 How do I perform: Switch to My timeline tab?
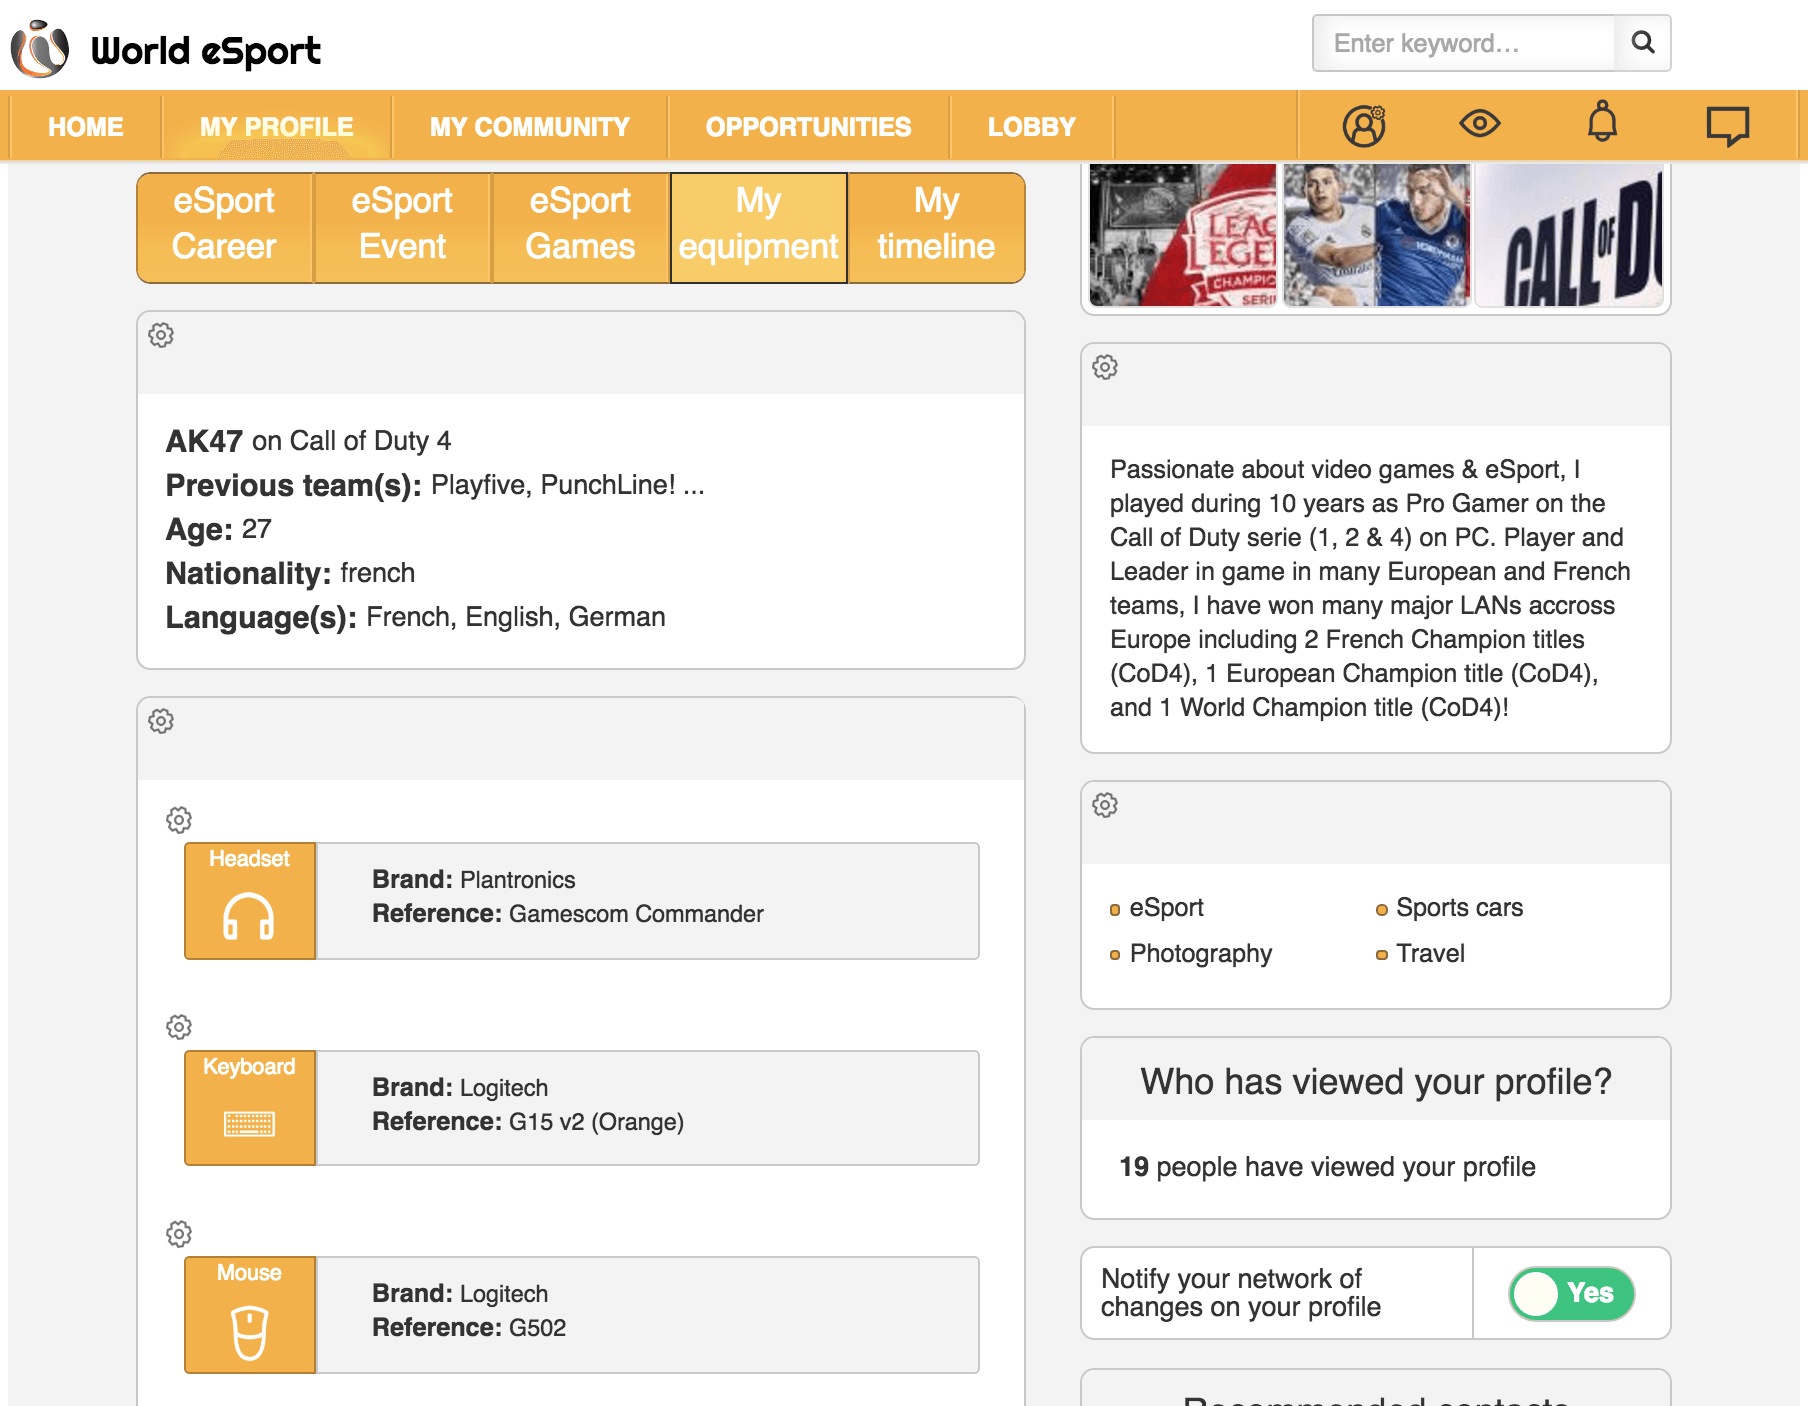pyautogui.click(x=936, y=228)
